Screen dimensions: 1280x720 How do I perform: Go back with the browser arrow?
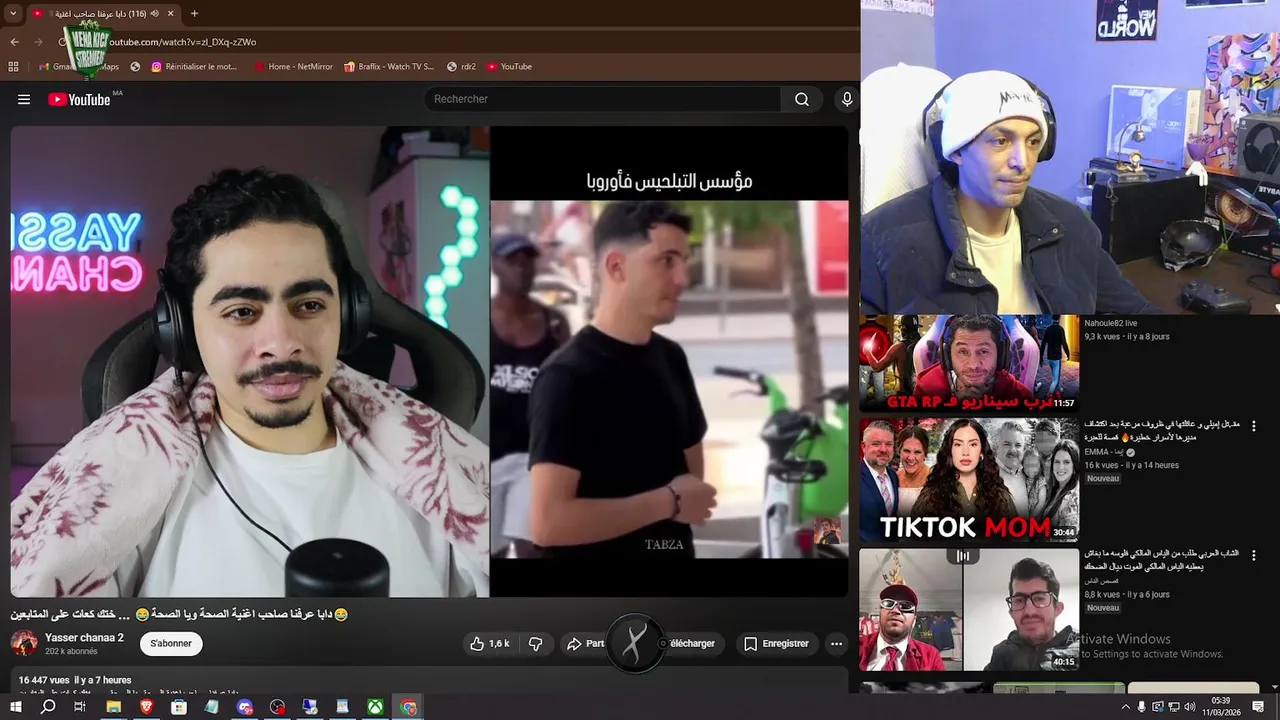coord(14,42)
